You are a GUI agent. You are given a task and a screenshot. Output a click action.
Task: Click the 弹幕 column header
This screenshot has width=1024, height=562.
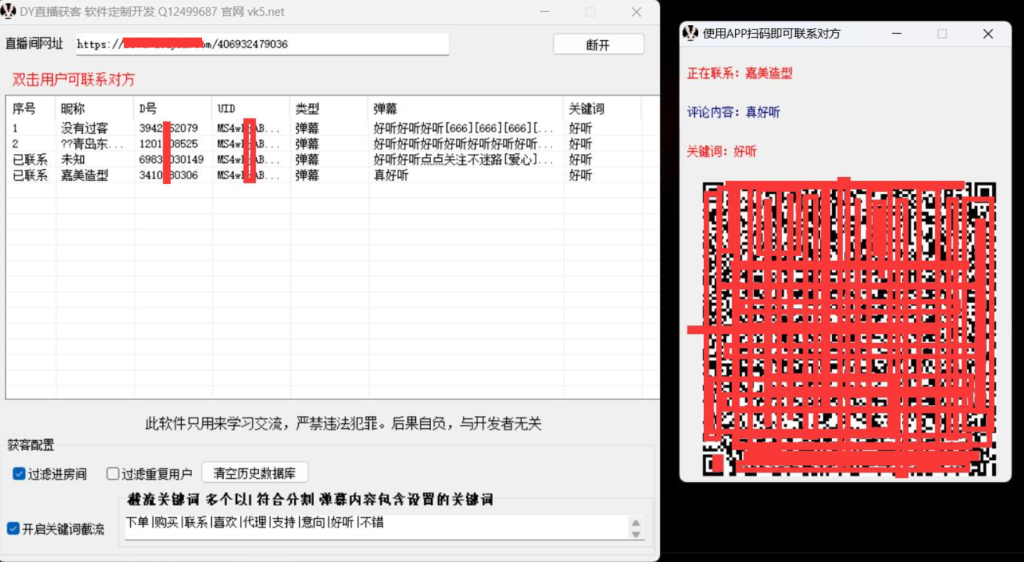[466, 108]
